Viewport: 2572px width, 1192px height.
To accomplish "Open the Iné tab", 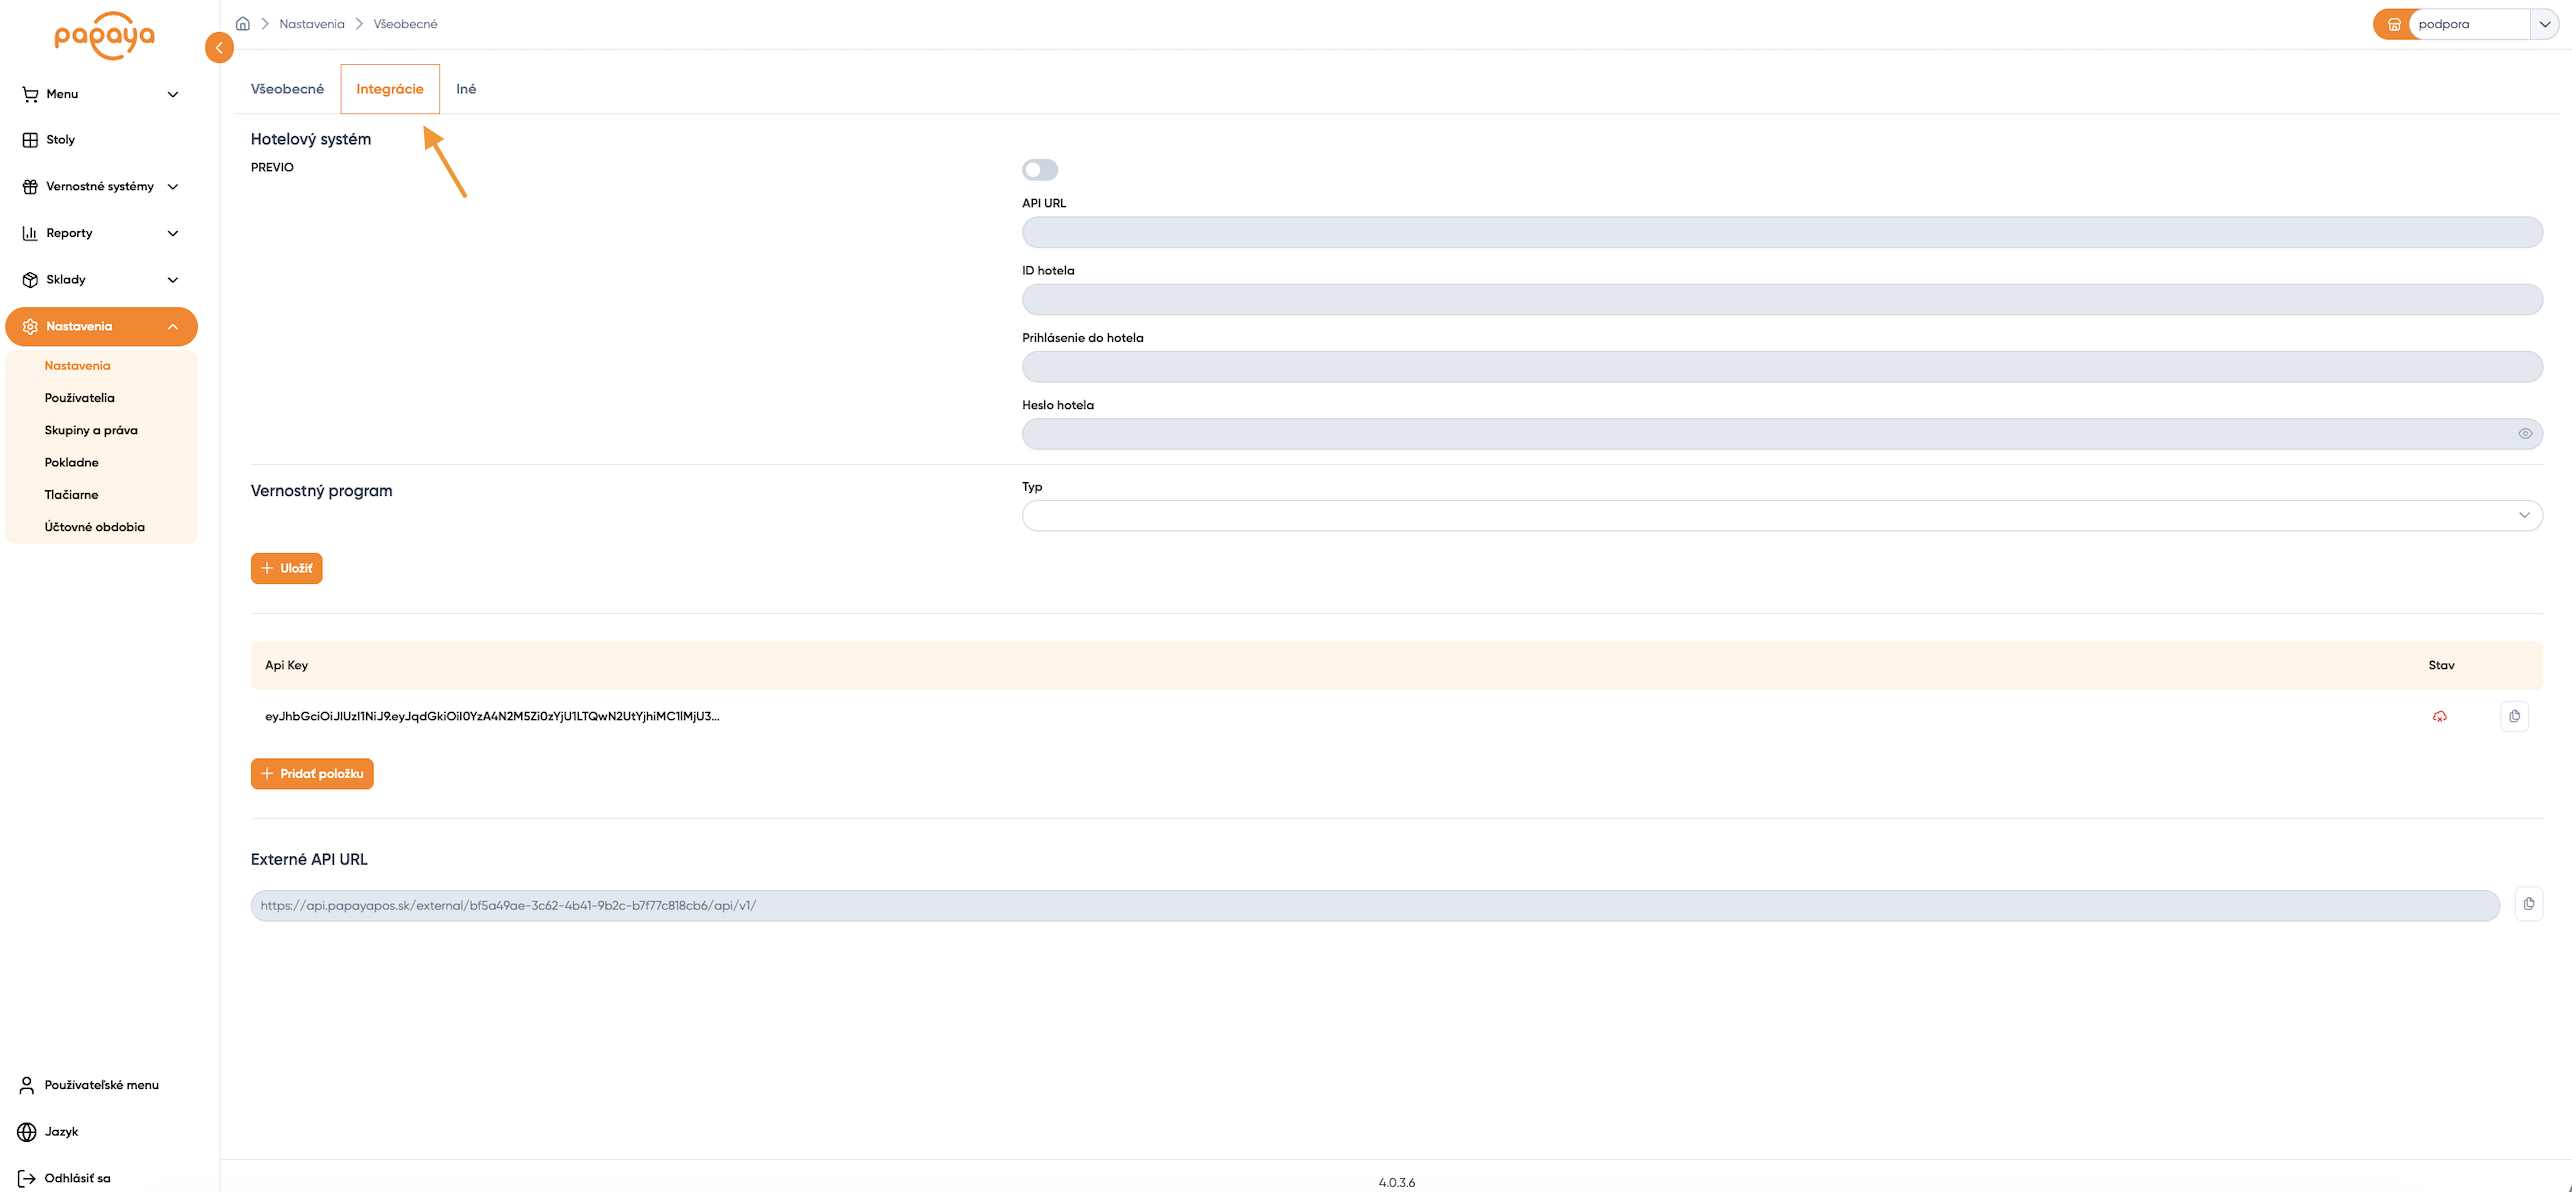I will (466, 89).
